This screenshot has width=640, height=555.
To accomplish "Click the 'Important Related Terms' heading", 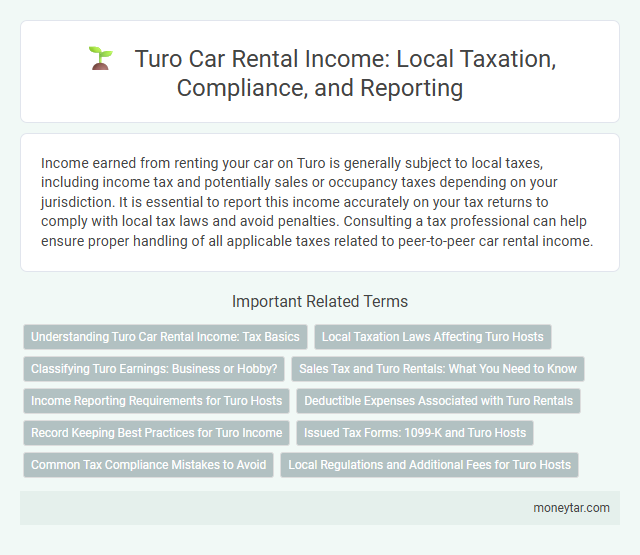I will [x=320, y=302].
